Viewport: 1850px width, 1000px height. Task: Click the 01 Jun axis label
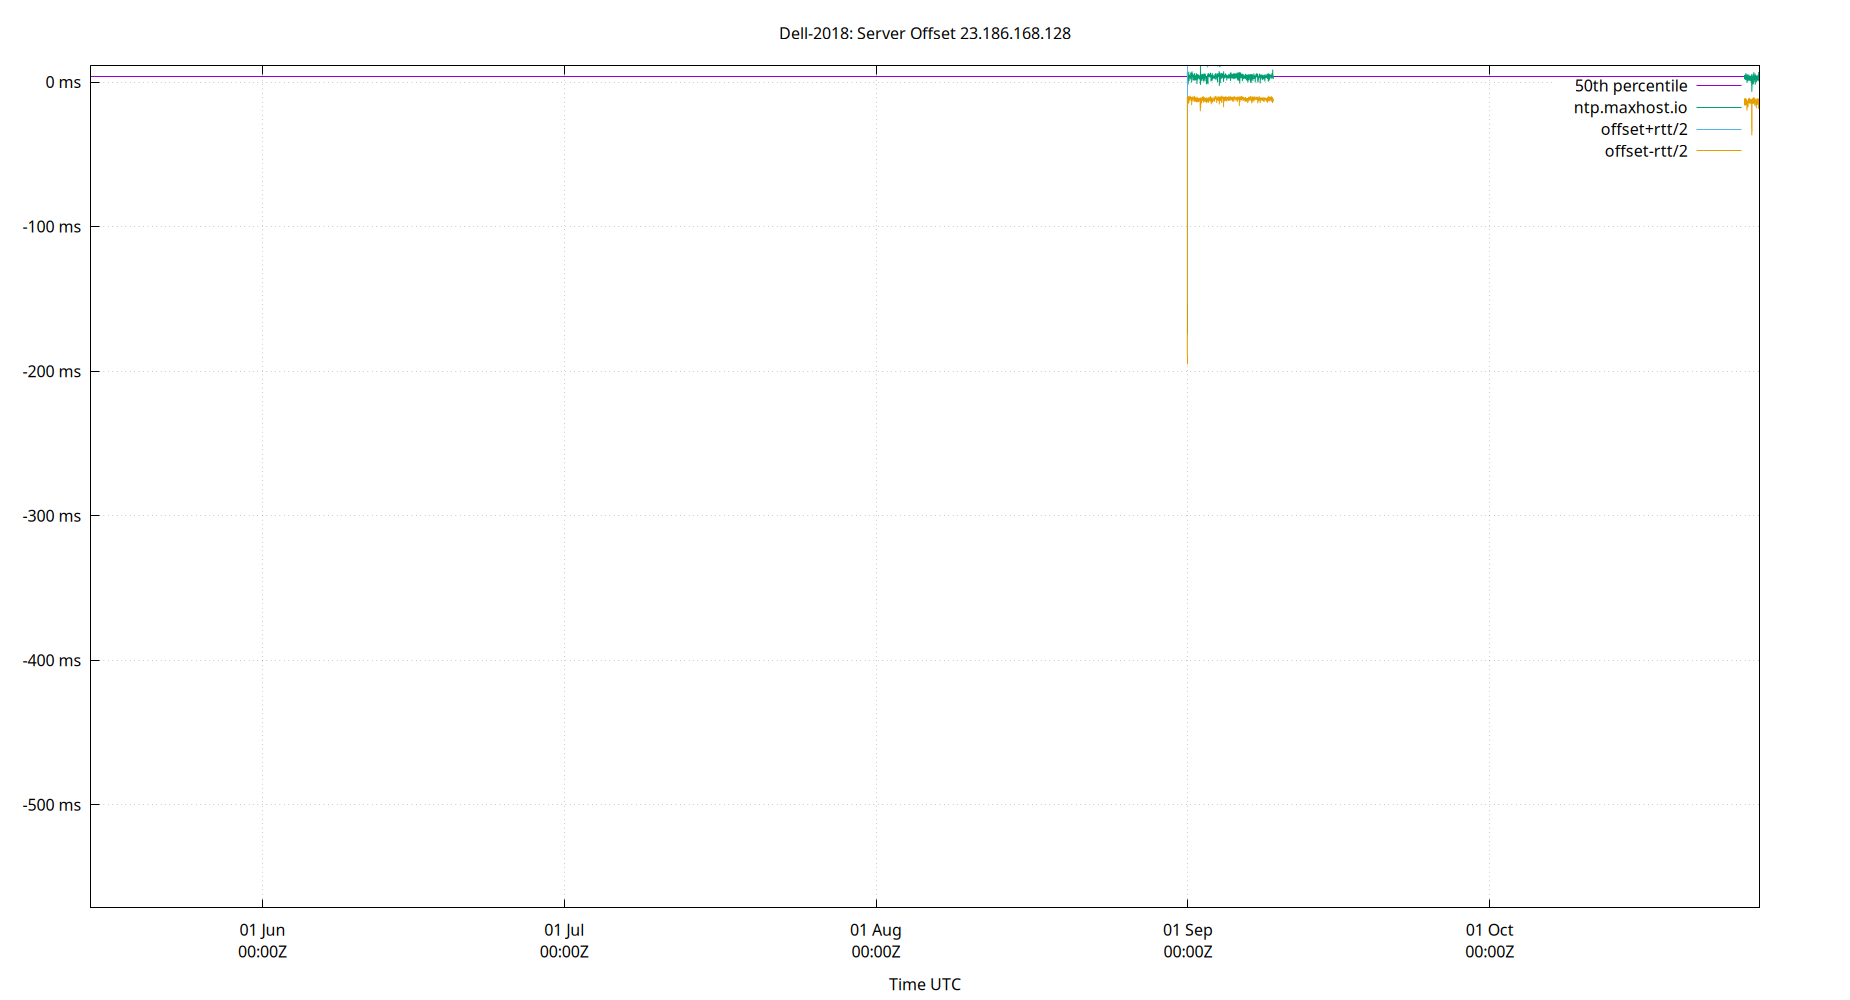click(262, 930)
